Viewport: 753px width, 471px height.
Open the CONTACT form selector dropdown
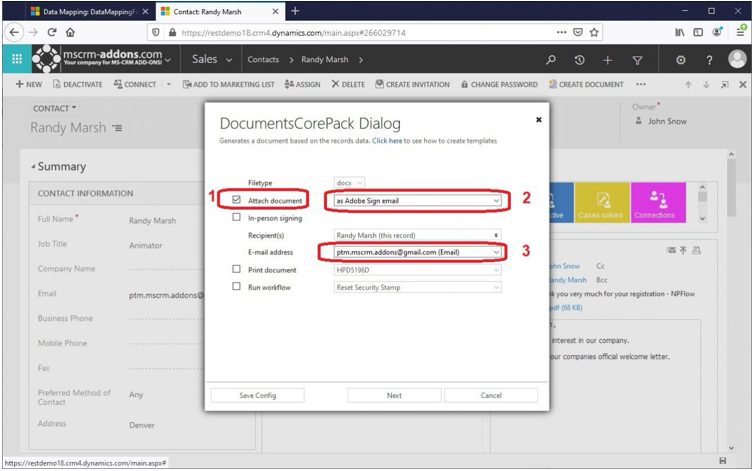(55, 109)
